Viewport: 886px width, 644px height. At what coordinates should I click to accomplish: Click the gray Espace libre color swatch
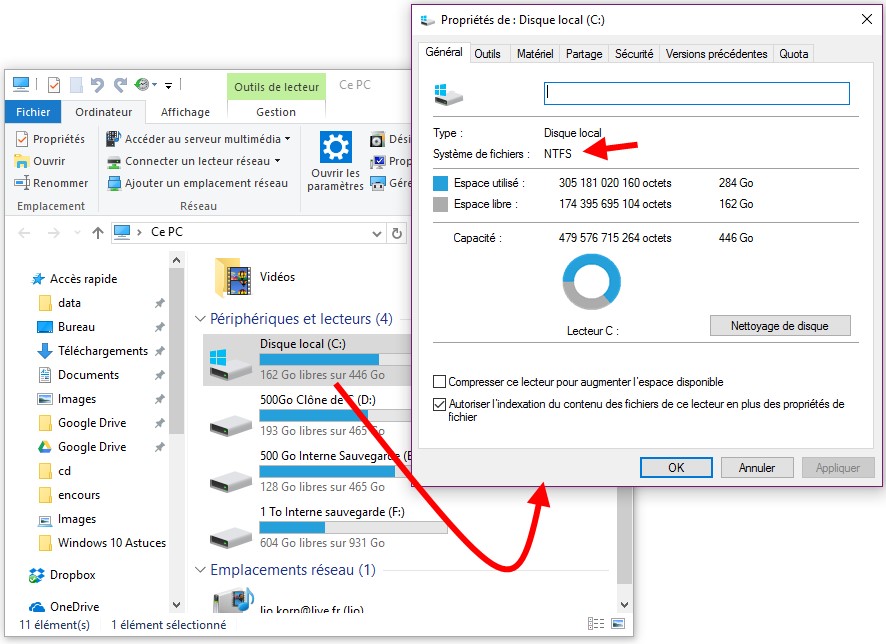click(x=440, y=204)
